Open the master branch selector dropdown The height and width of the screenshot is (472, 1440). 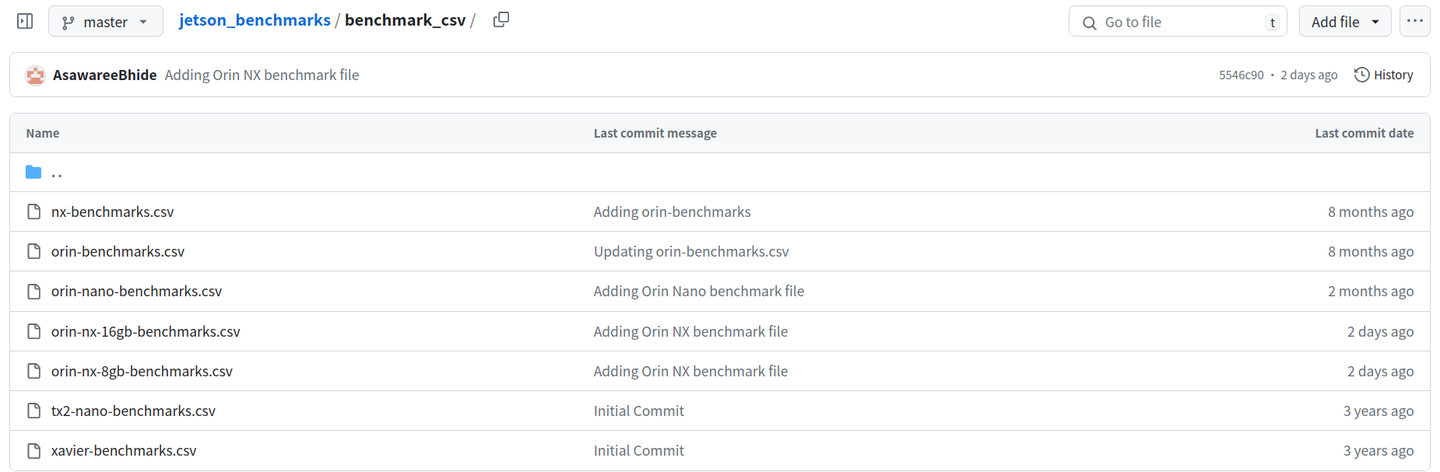[105, 21]
